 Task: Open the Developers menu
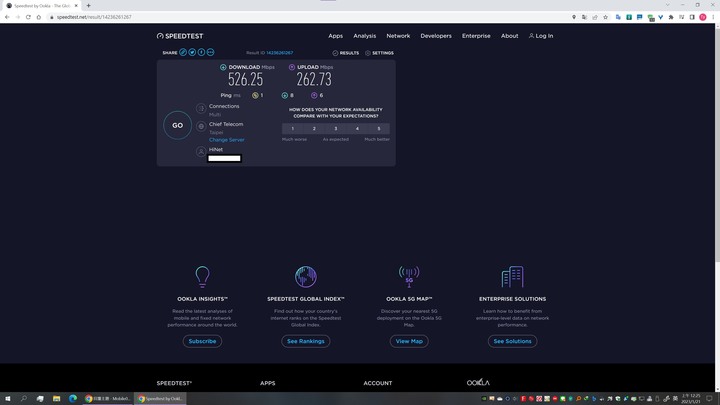pos(436,36)
